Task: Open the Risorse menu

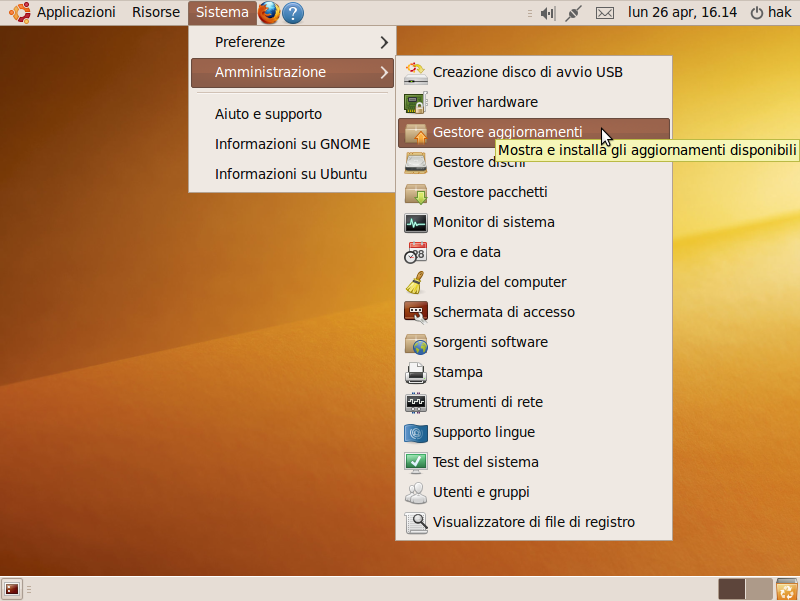Action: (x=156, y=12)
